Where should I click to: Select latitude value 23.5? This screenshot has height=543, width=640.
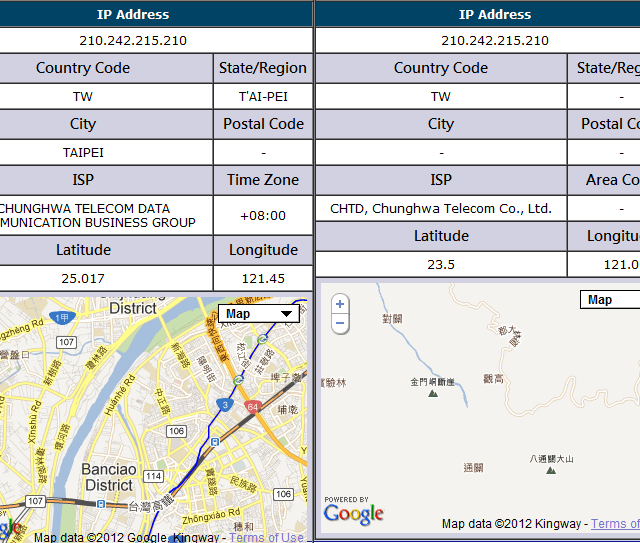441,264
